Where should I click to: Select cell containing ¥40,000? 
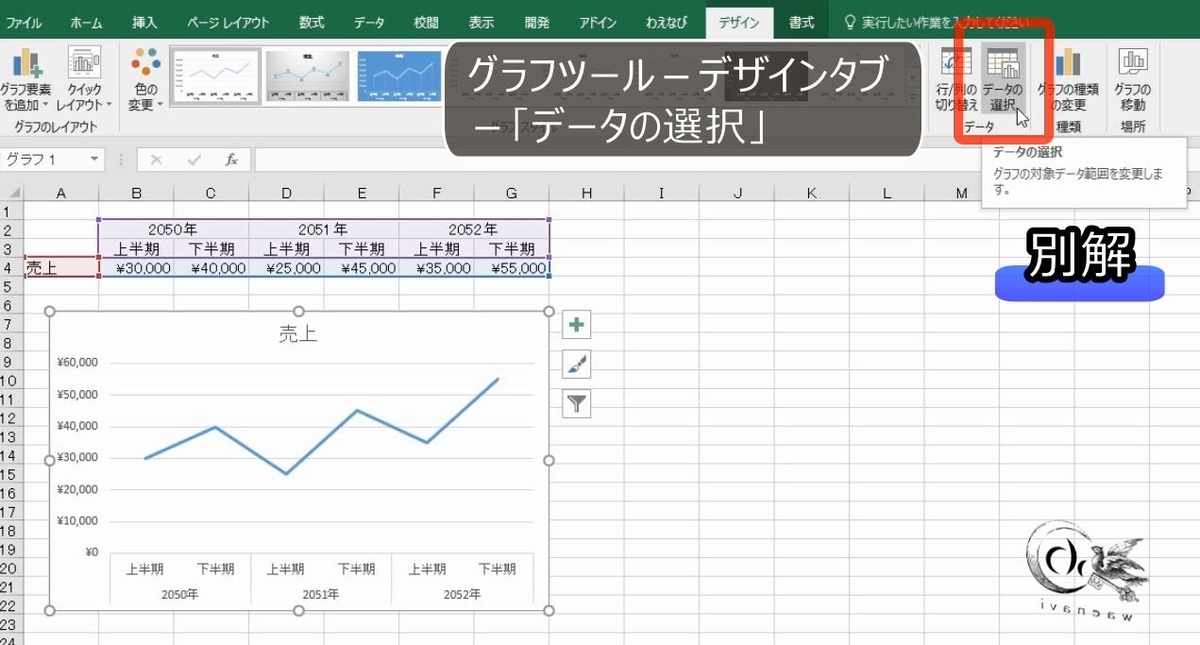pyautogui.click(x=211, y=268)
